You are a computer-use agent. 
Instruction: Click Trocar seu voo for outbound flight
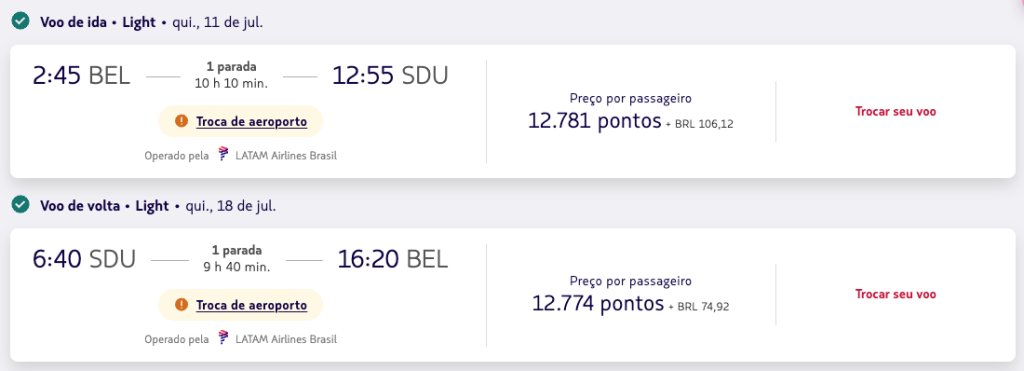(x=895, y=112)
